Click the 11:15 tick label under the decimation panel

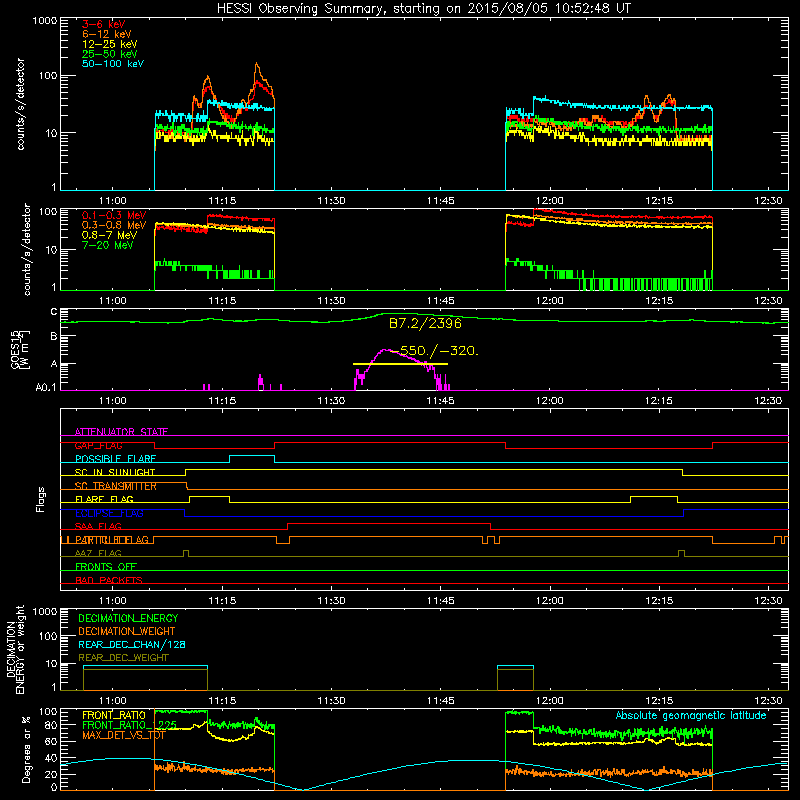coord(222,701)
